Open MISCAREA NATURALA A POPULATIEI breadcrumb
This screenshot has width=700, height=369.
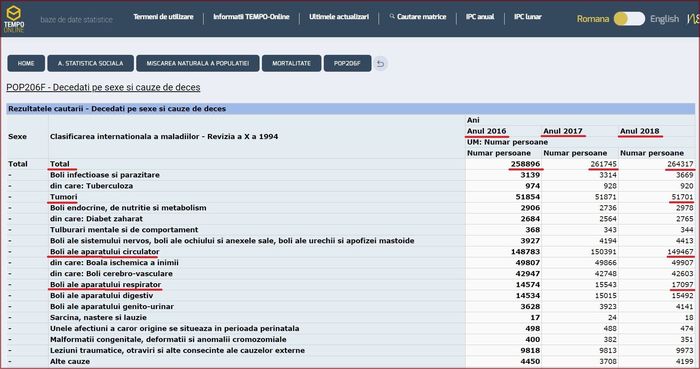(198, 63)
